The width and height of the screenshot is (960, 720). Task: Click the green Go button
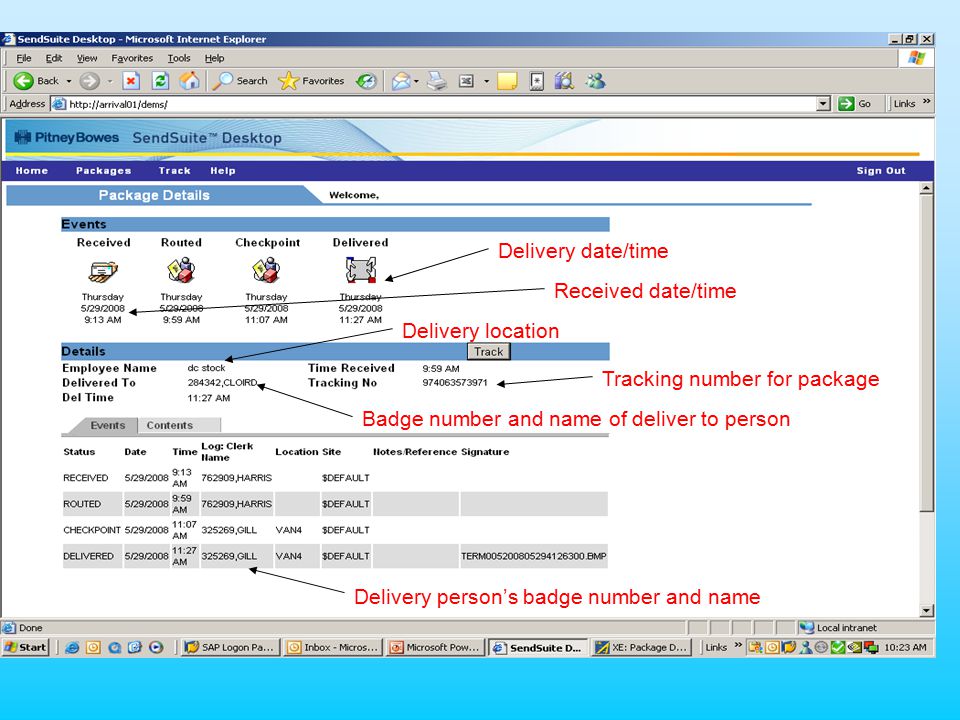coord(855,104)
